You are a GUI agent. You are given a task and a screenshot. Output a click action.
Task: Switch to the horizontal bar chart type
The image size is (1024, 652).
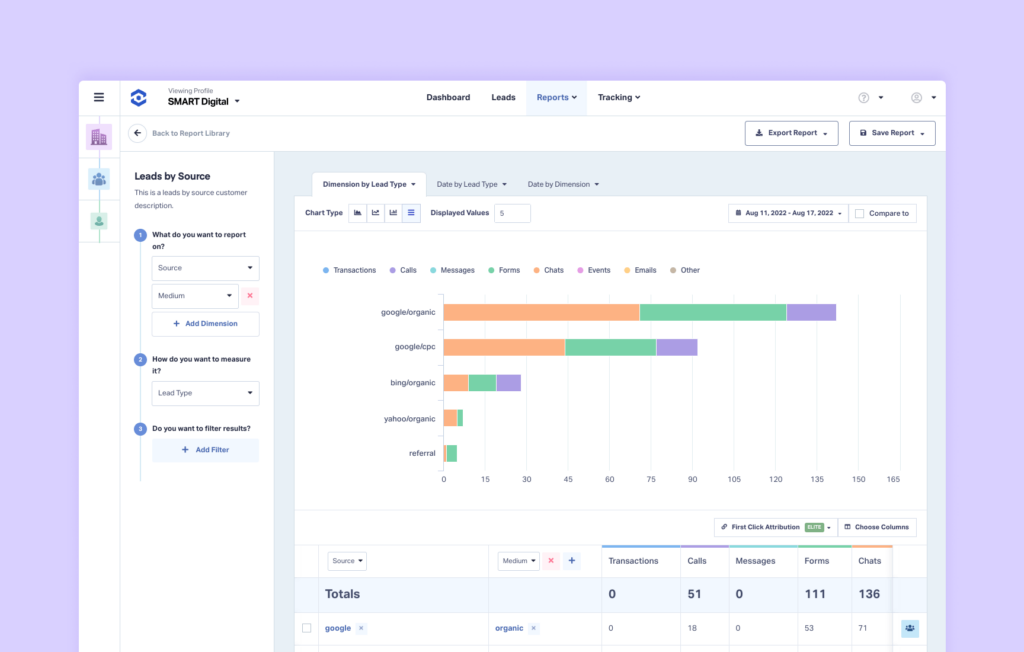411,212
